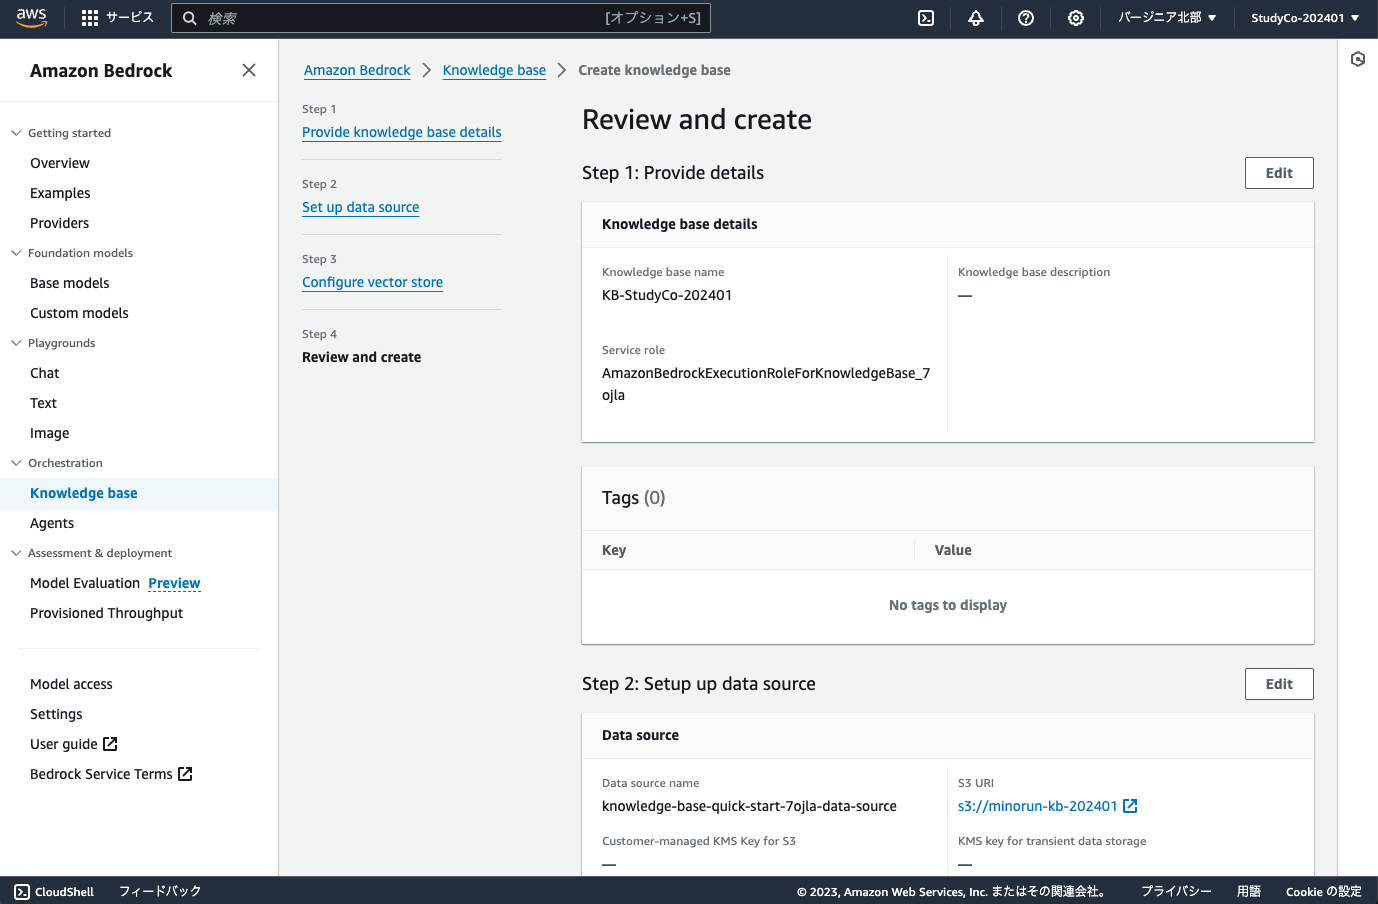Open Base models under Foundation models
The image size is (1378, 904).
tap(69, 283)
